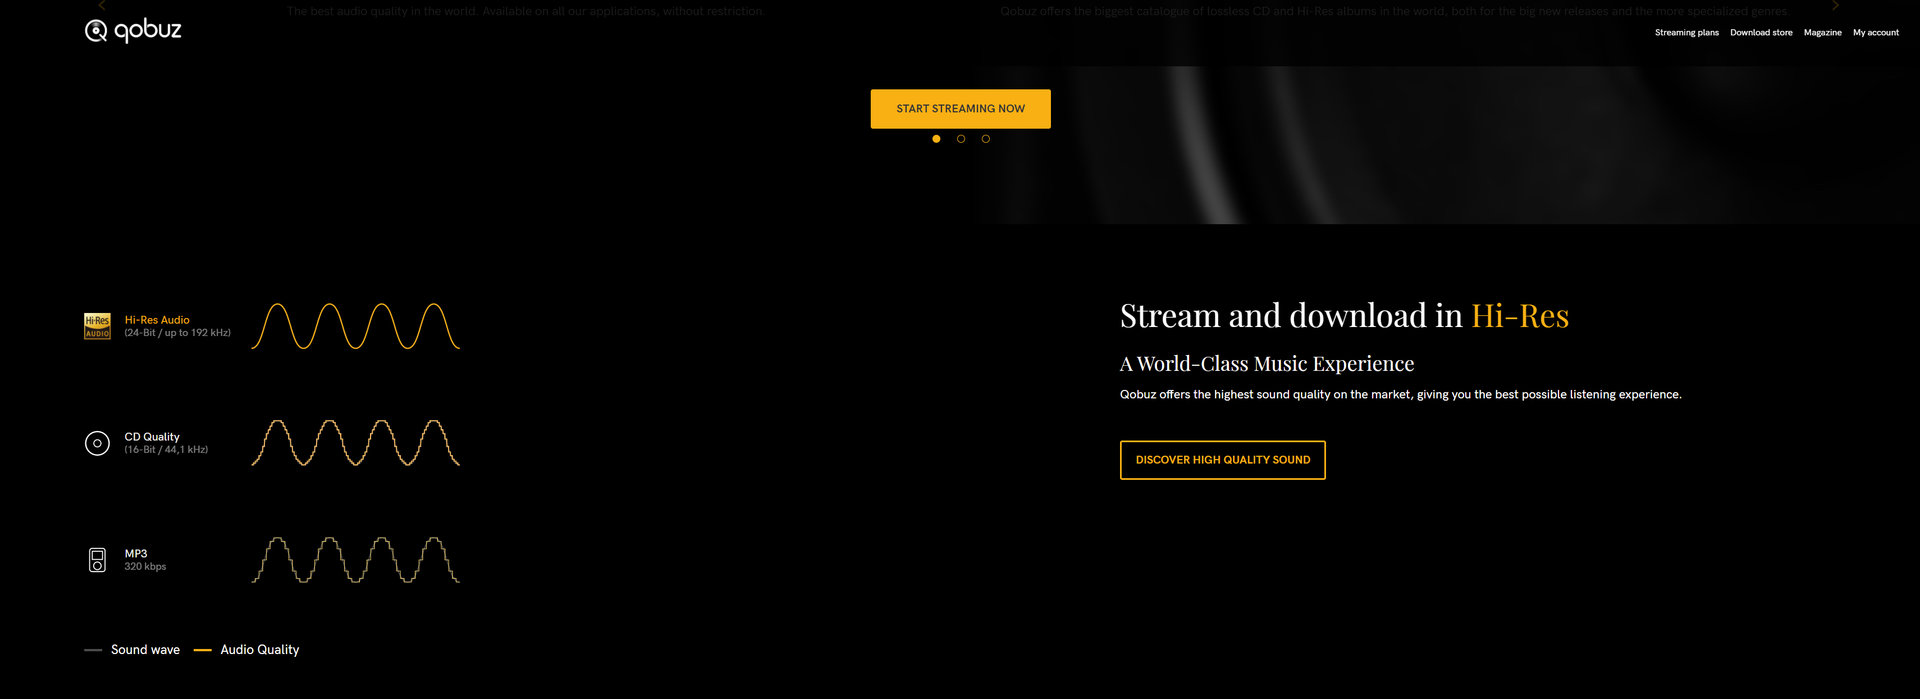Click the CD Quality disc icon
This screenshot has width=1920, height=699.
click(97, 443)
